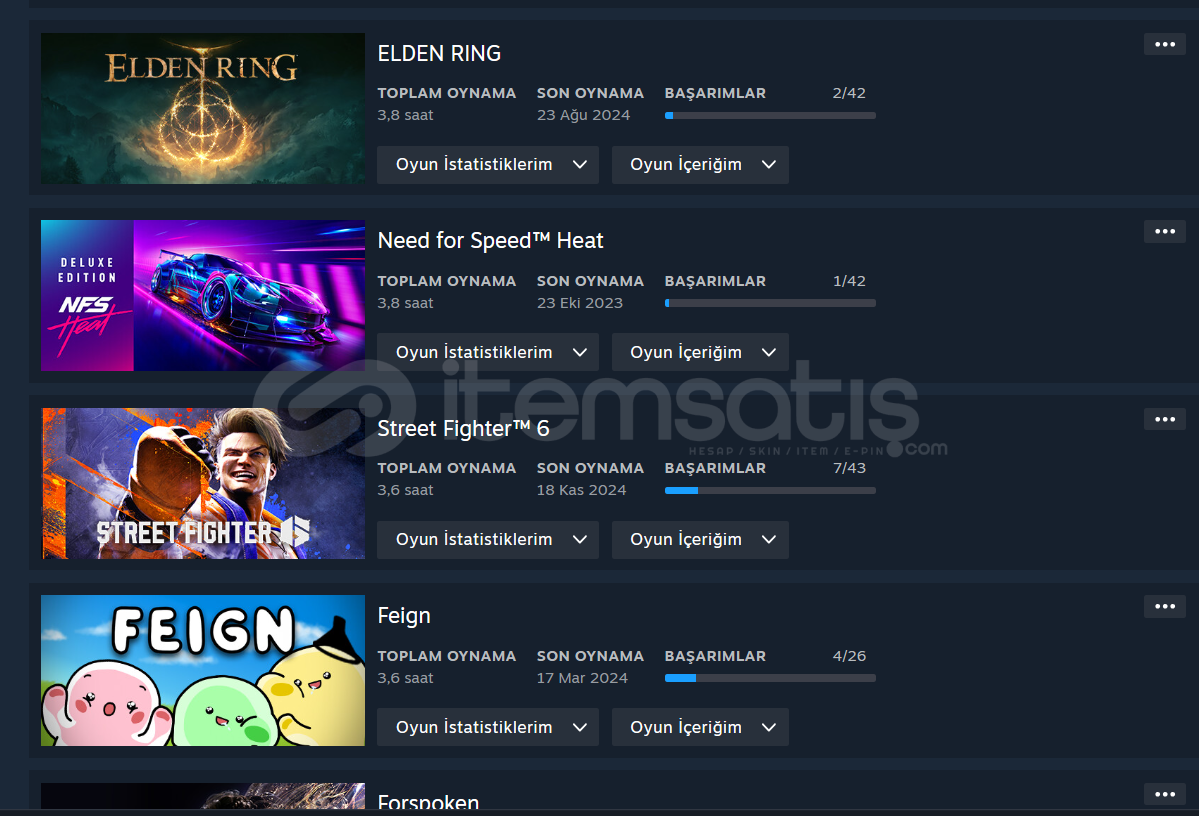
Task: Expand Oyun İçeriğim for Street Fighter 6
Action: (700, 540)
